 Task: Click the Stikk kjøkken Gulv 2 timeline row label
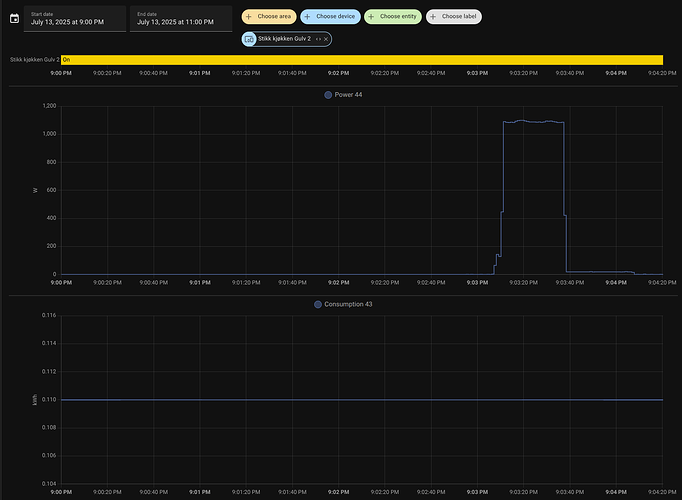pos(34,60)
